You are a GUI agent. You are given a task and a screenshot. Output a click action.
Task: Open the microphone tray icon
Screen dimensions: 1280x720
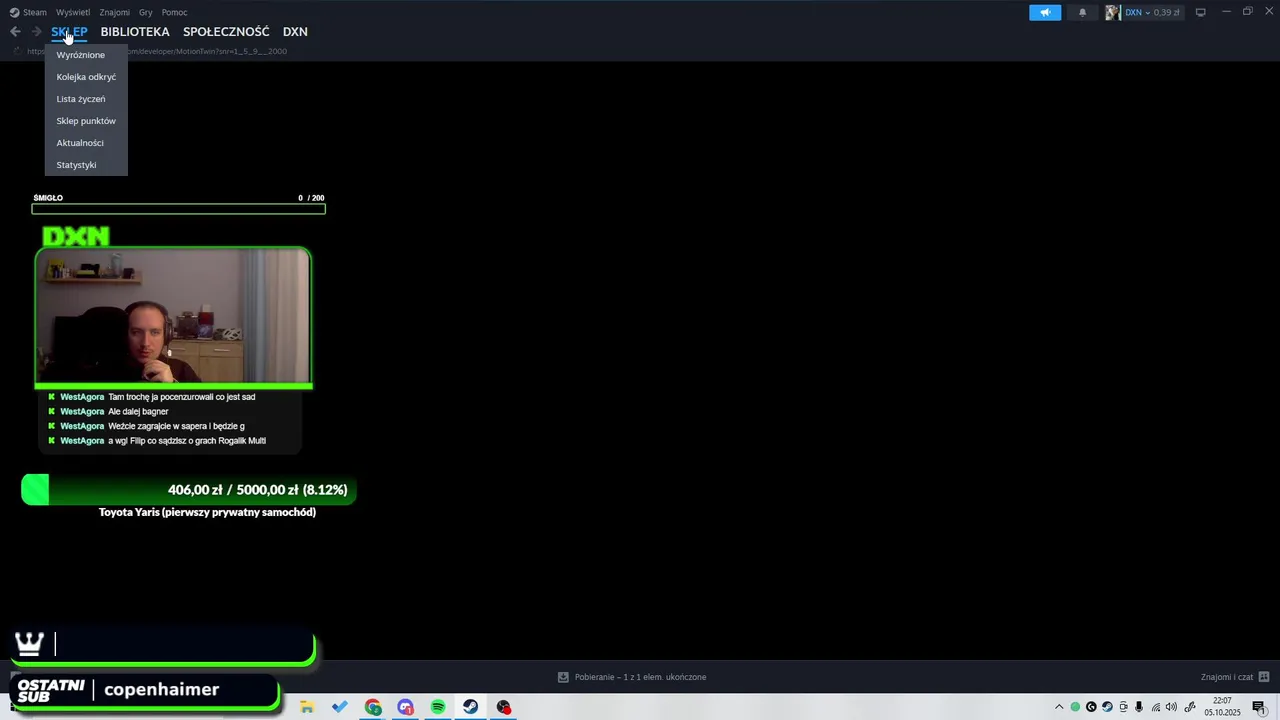[1139, 707]
